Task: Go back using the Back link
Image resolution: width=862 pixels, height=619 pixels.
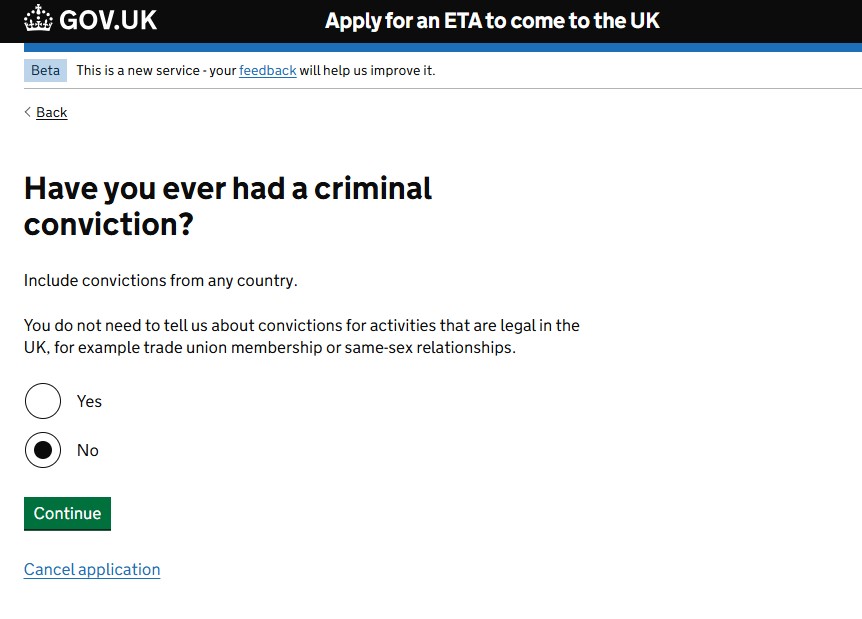Action: pos(52,112)
